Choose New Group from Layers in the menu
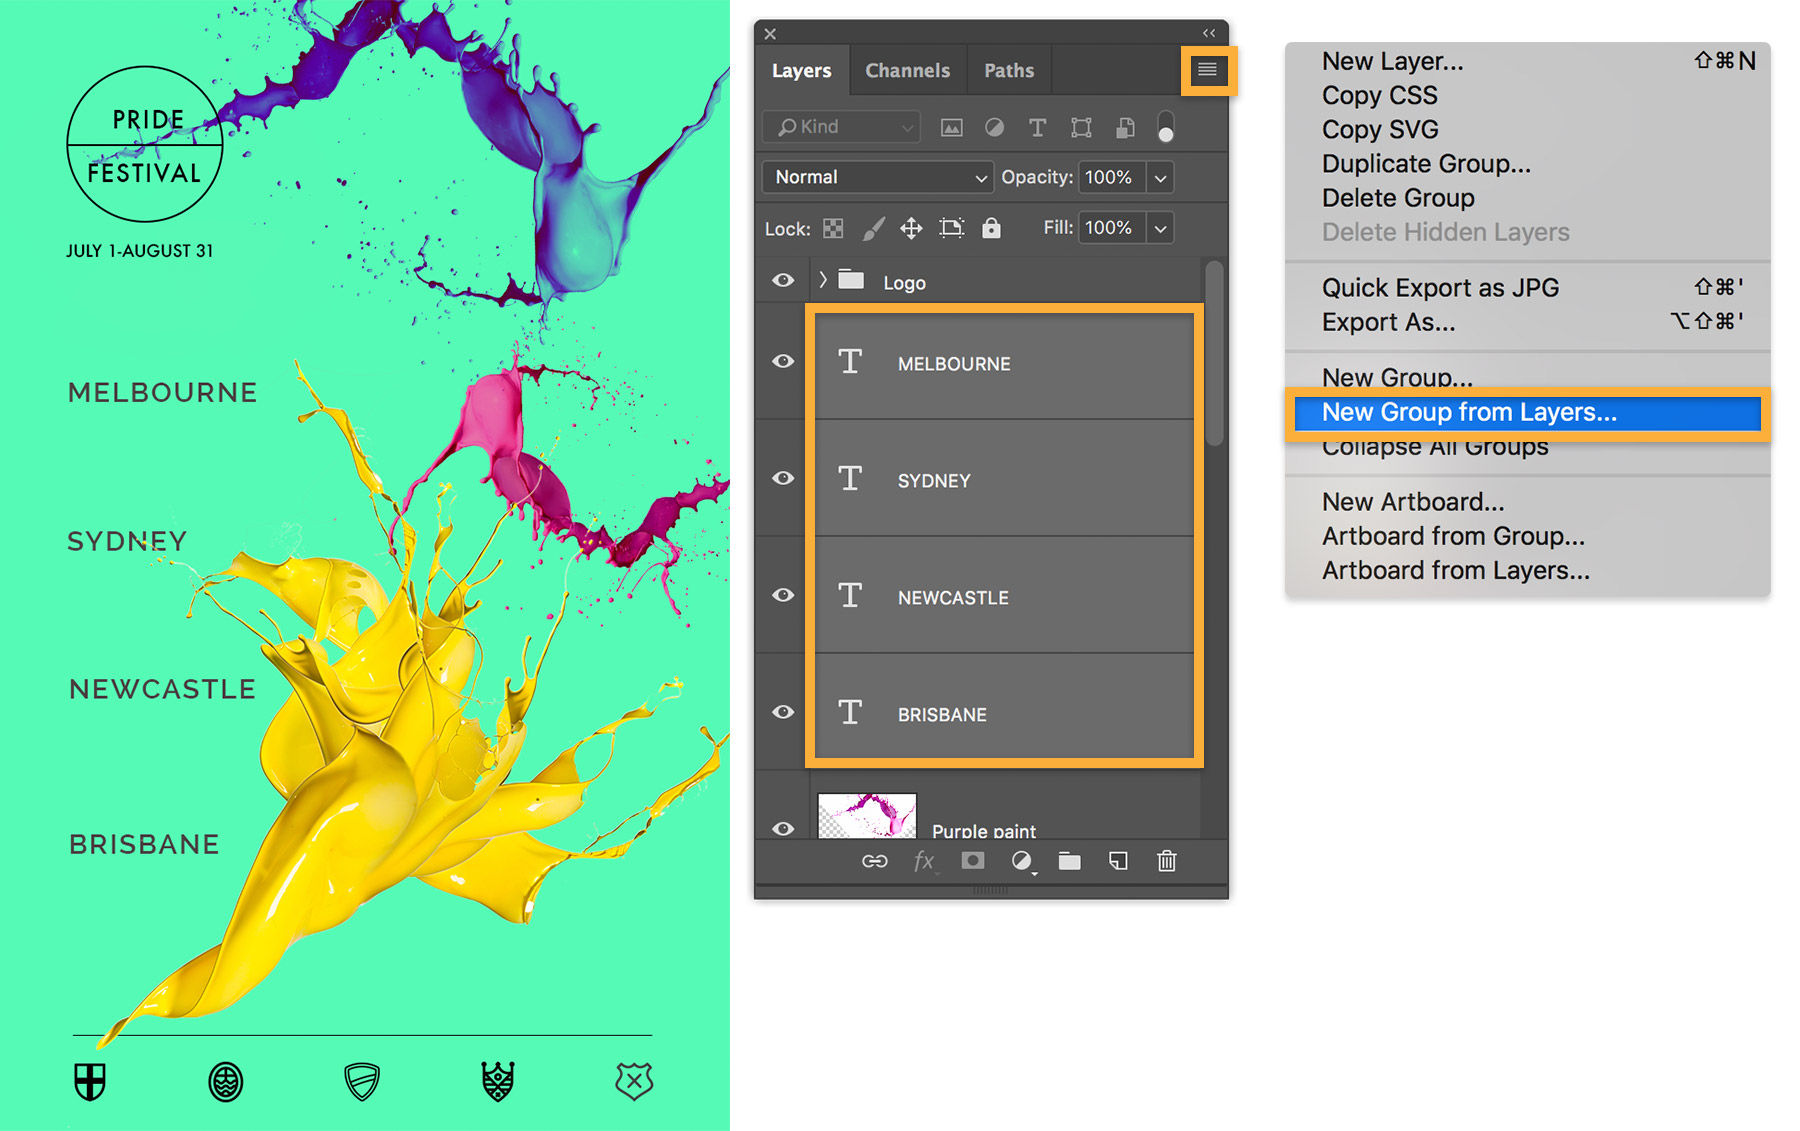Screen dimensions: 1800x1131 coord(1471,412)
